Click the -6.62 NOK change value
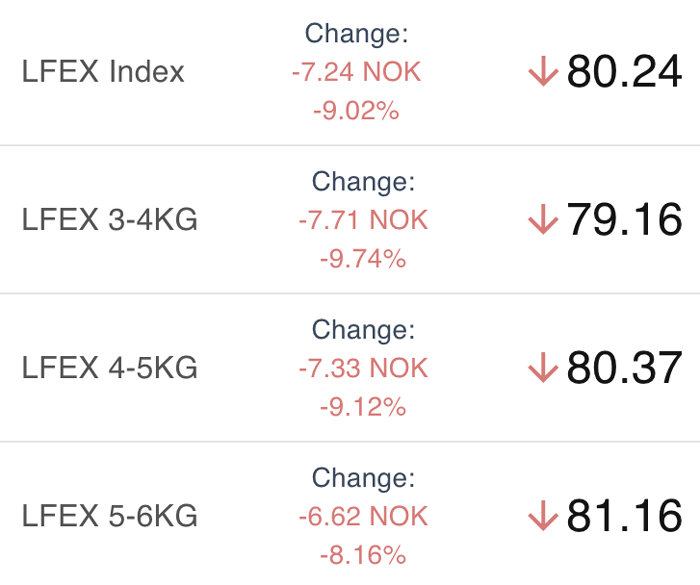The height and width of the screenshot is (585, 700). (x=363, y=516)
